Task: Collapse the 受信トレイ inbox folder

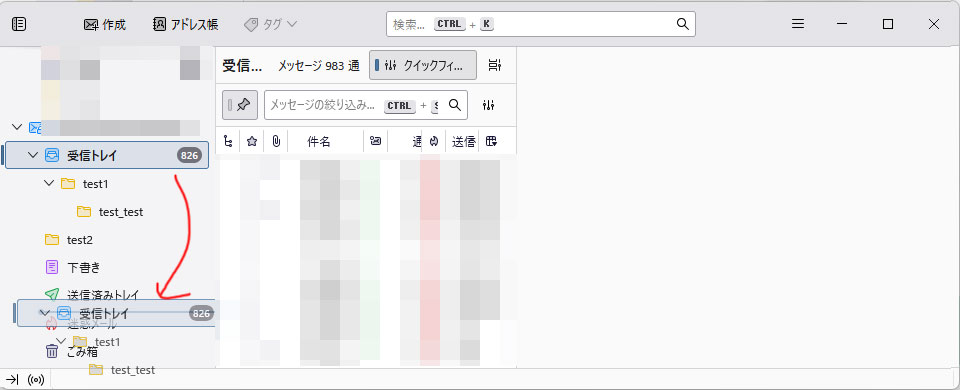Action: (33, 156)
